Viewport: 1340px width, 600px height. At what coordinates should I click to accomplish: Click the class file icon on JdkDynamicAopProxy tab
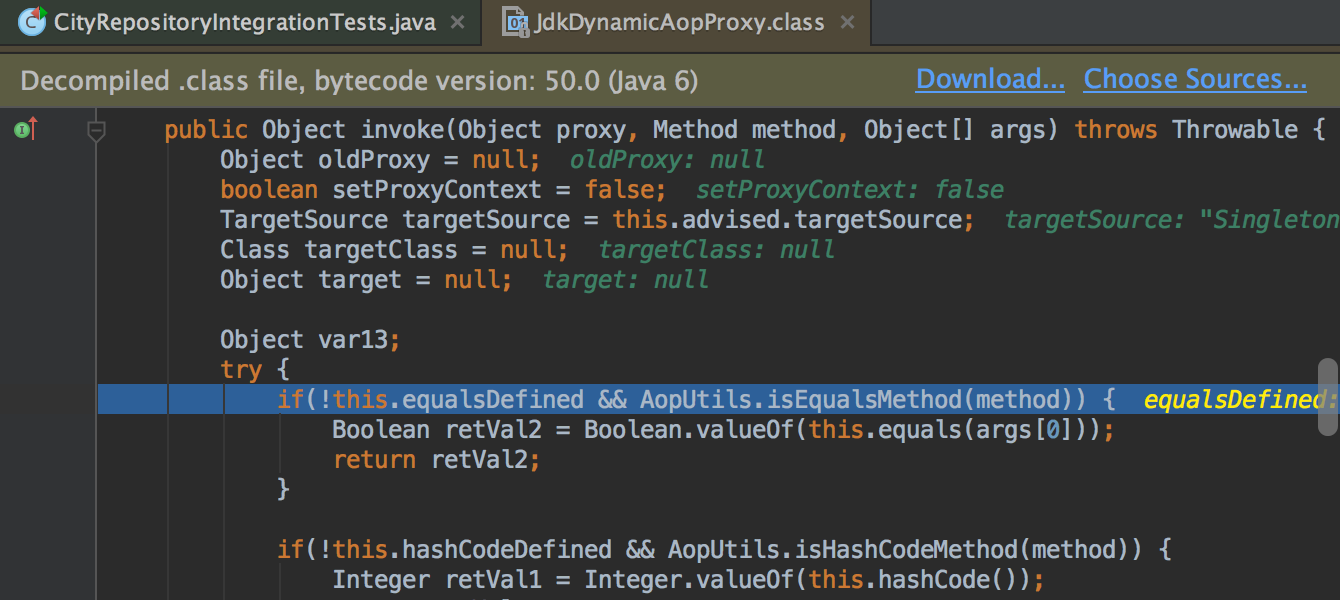pyautogui.click(x=515, y=22)
